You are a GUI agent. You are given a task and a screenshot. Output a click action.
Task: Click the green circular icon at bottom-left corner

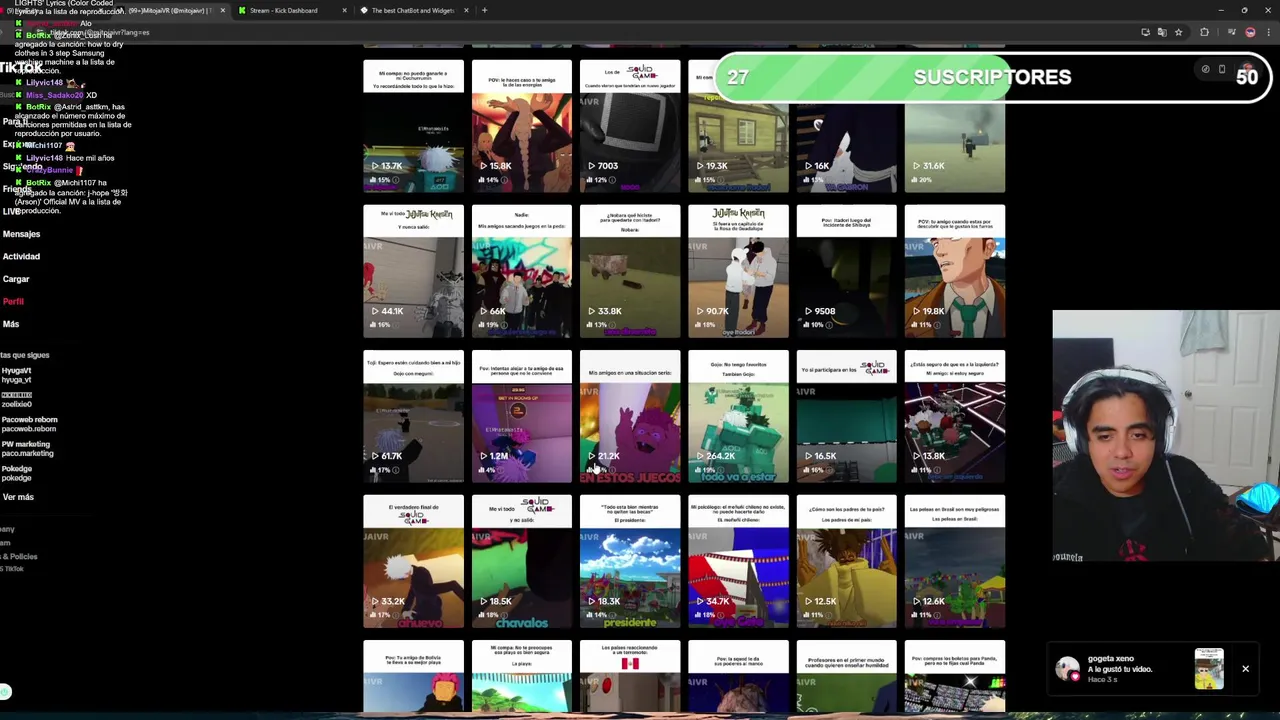pos(5,692)
